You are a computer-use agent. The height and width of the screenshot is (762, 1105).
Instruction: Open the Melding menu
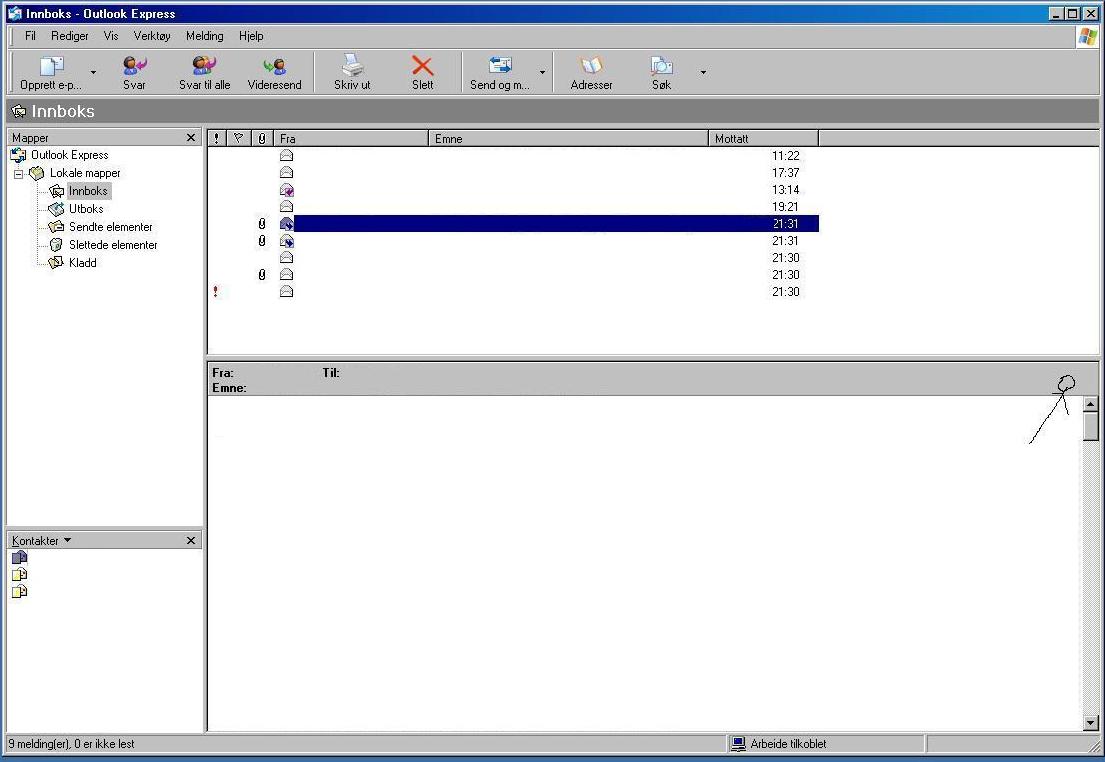pyautogui.click(x=204, y=36)
